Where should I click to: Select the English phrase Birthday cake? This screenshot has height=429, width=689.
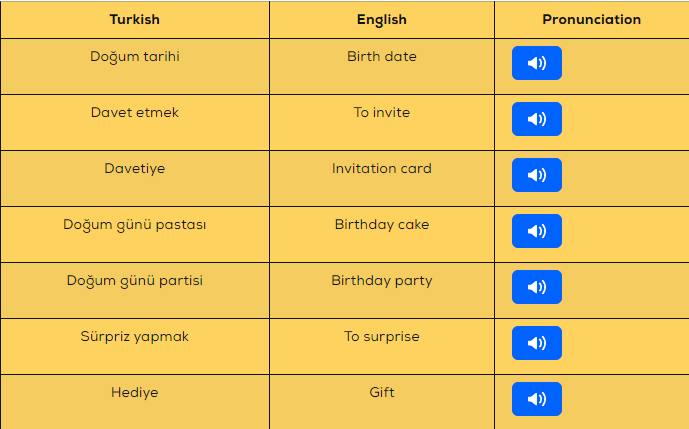(x=381, y=225)
